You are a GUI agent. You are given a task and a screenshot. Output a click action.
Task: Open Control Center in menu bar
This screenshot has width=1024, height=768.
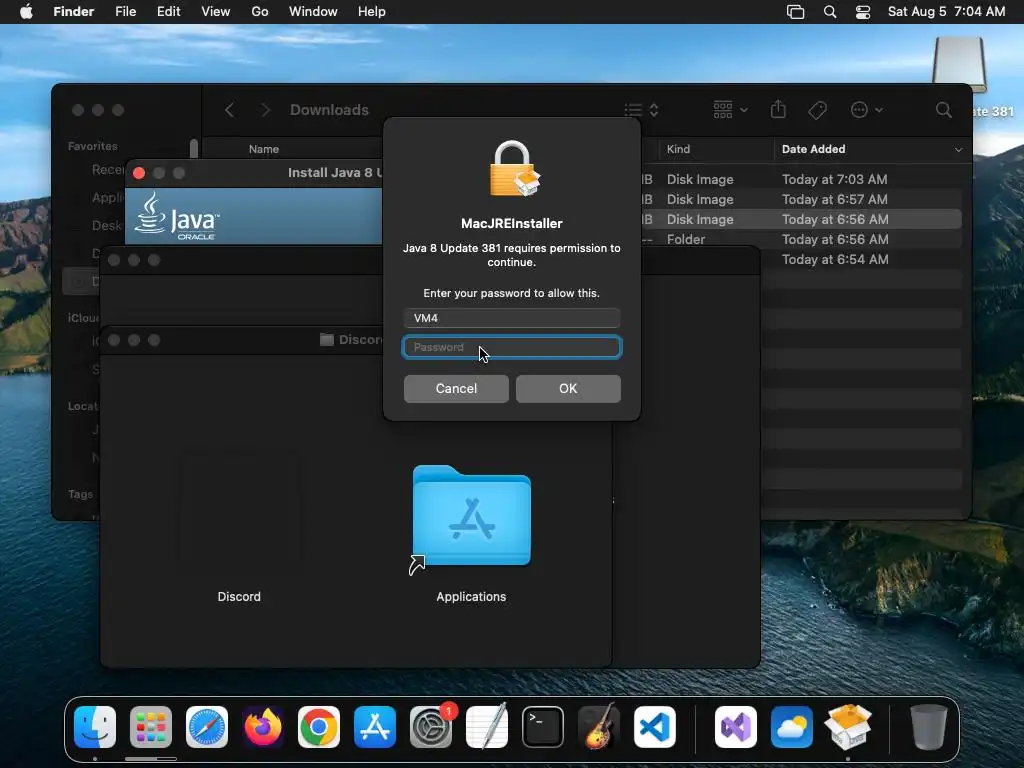863,12
